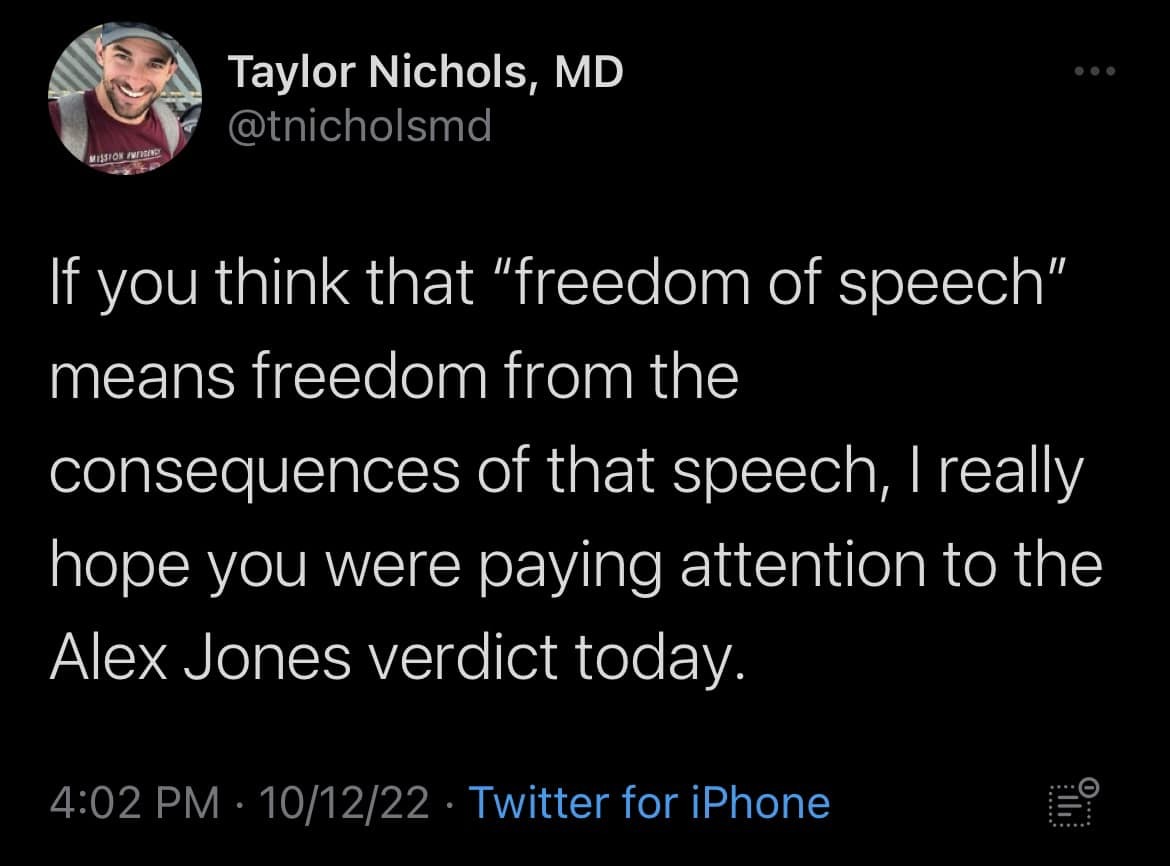Click the line starting "consequences of that speech"
The image size is (1170, 866).
coord(565,472)
